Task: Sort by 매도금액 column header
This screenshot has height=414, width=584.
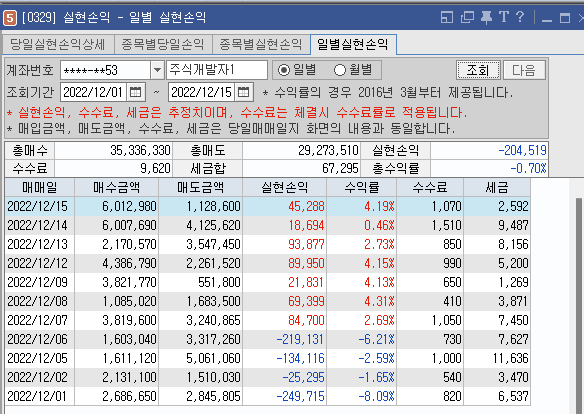Action: click(x=200, y=187)
